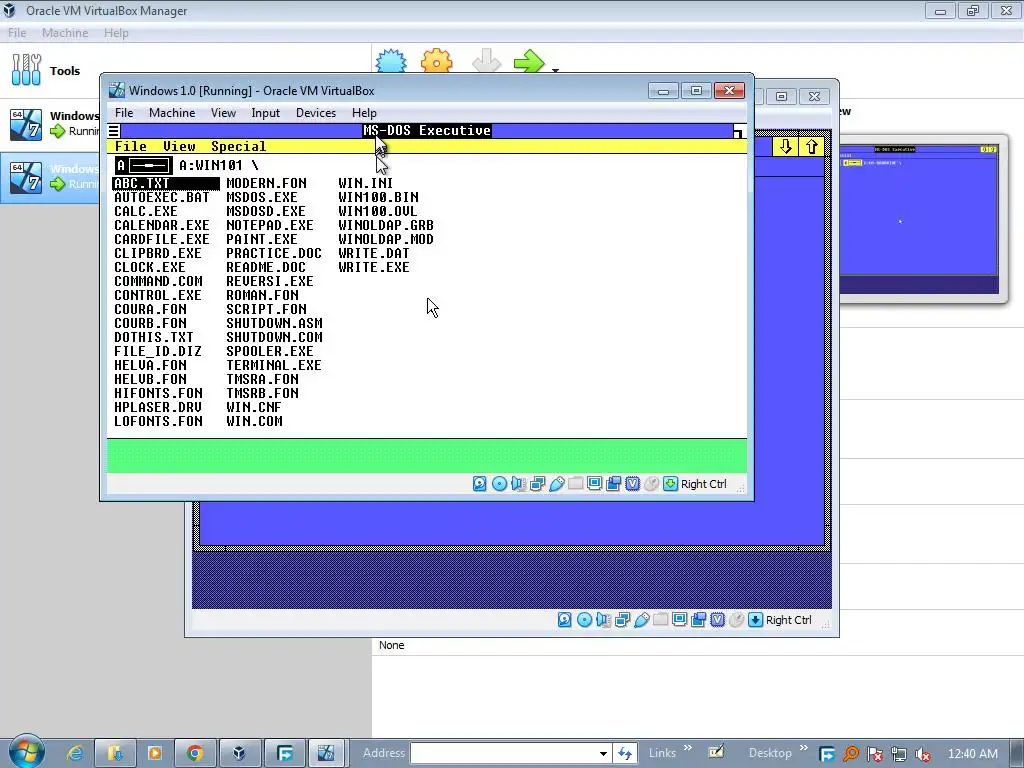The width and height of the screenshot is (1024, 768).
Task: Select PAINT.EXE in file list
Action: click(262, 240)
